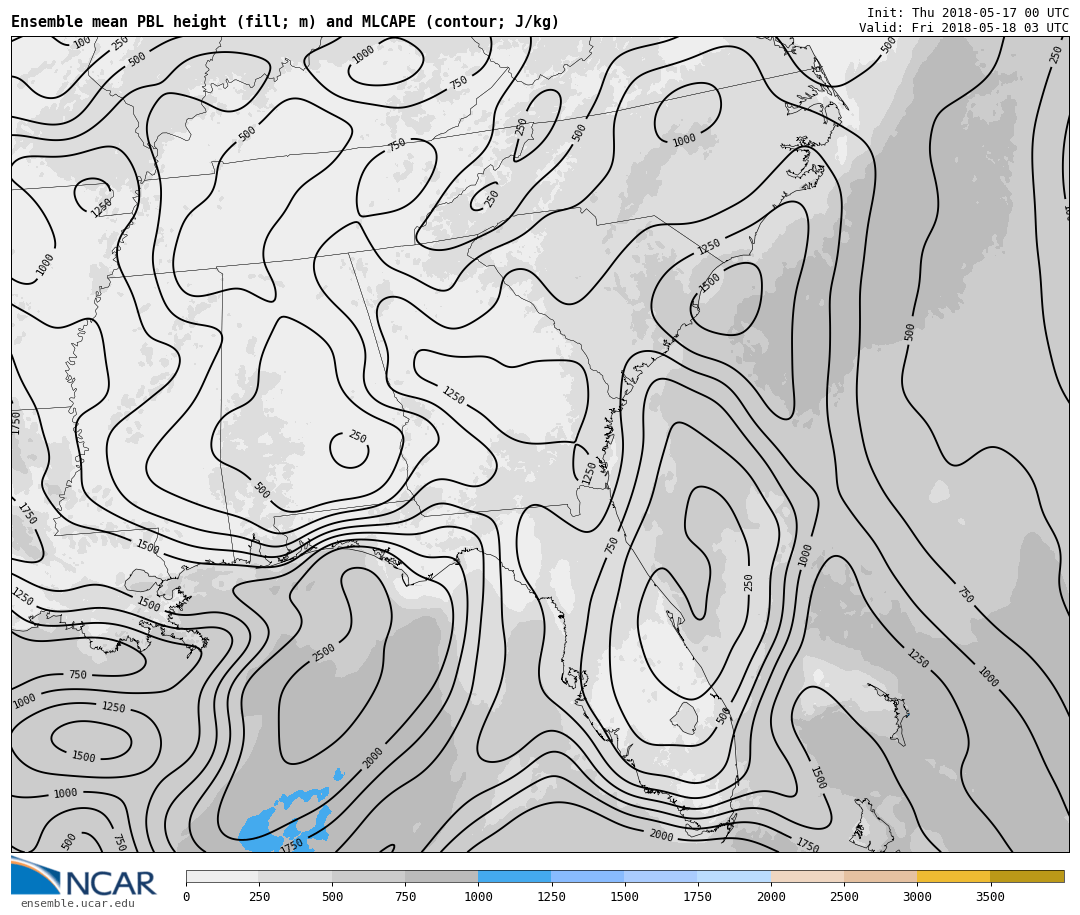Click the Lake Okeechobee outline in Florida
Image resolution: width=1080 pixels, height=915 pixels.
click(685, 718)
